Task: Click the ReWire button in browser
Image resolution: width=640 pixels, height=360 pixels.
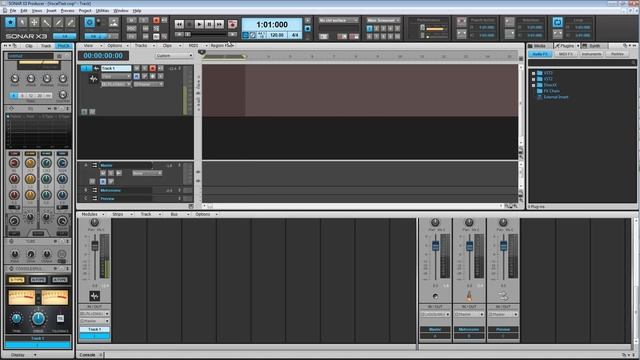Action: tap(617, 54)
